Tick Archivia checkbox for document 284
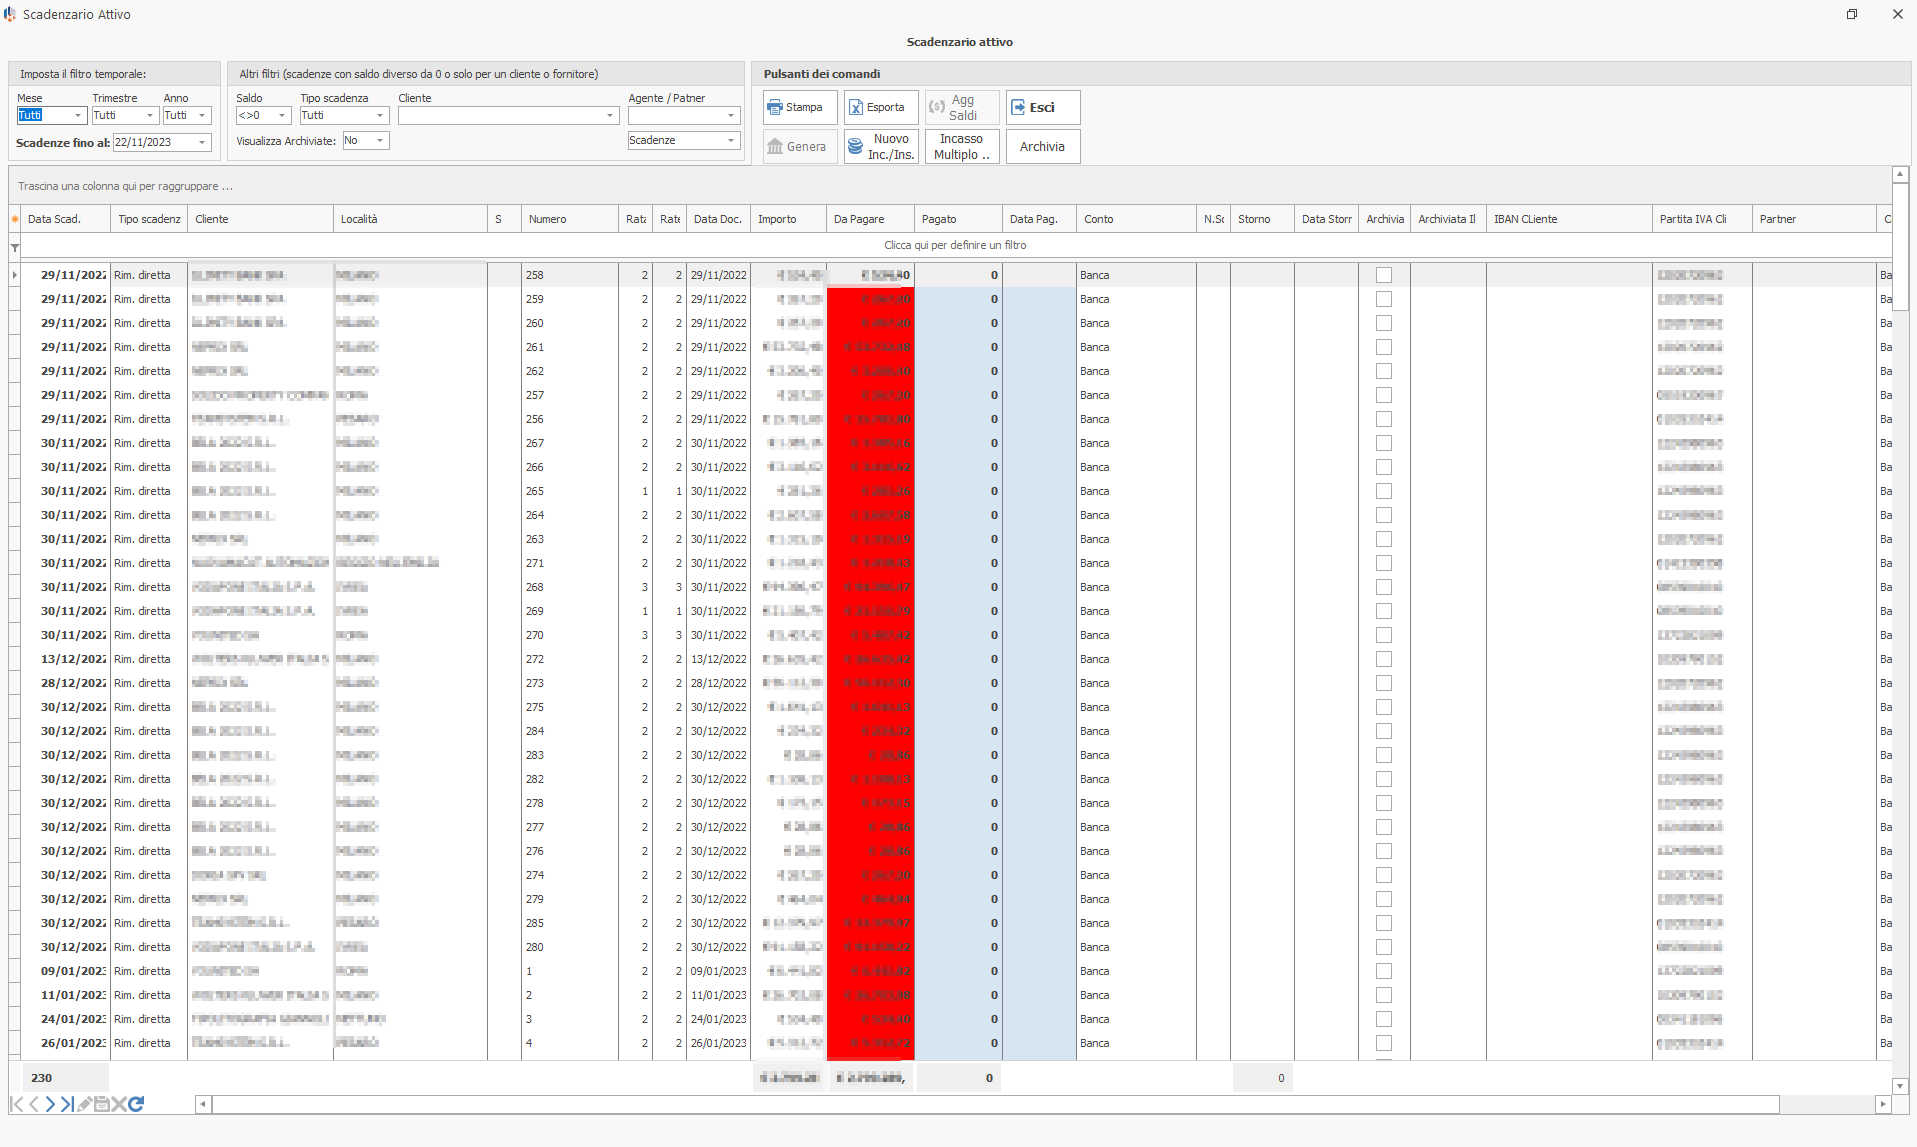 coord(1384,731)
